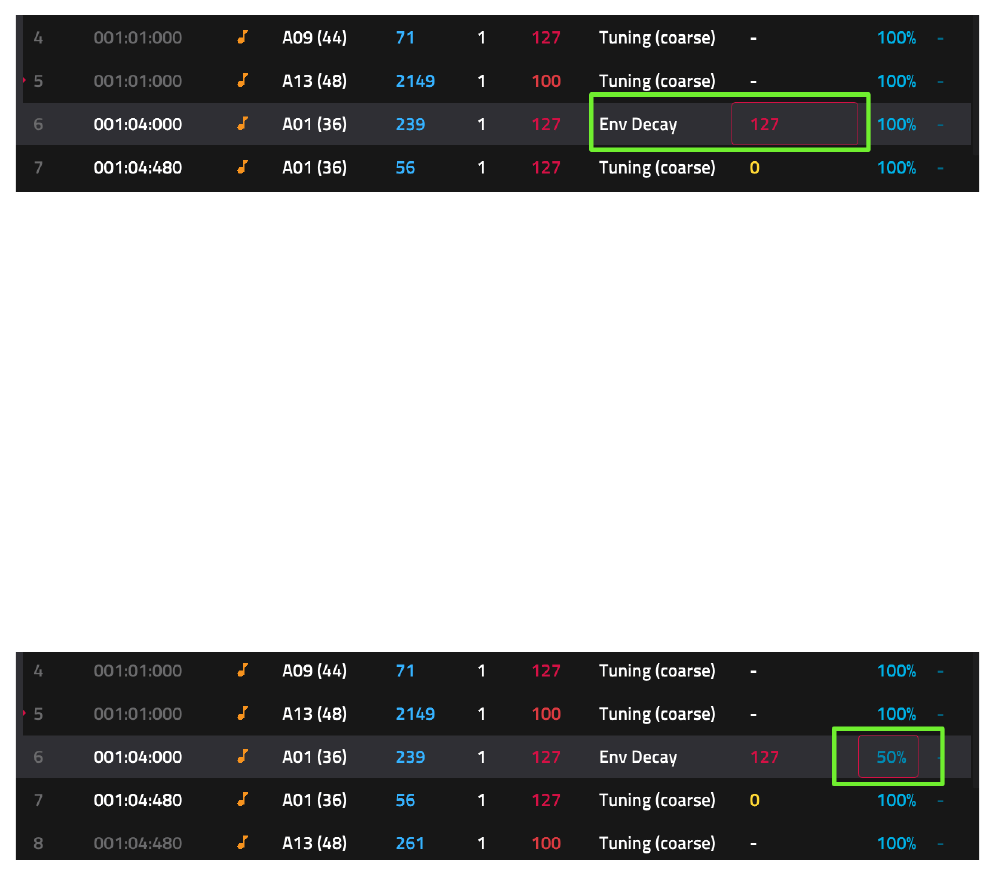Select velocity 100 on row 5 of the bottom list
The width and height of the screenshot is (996, 876).
click(x=546, y=714)
